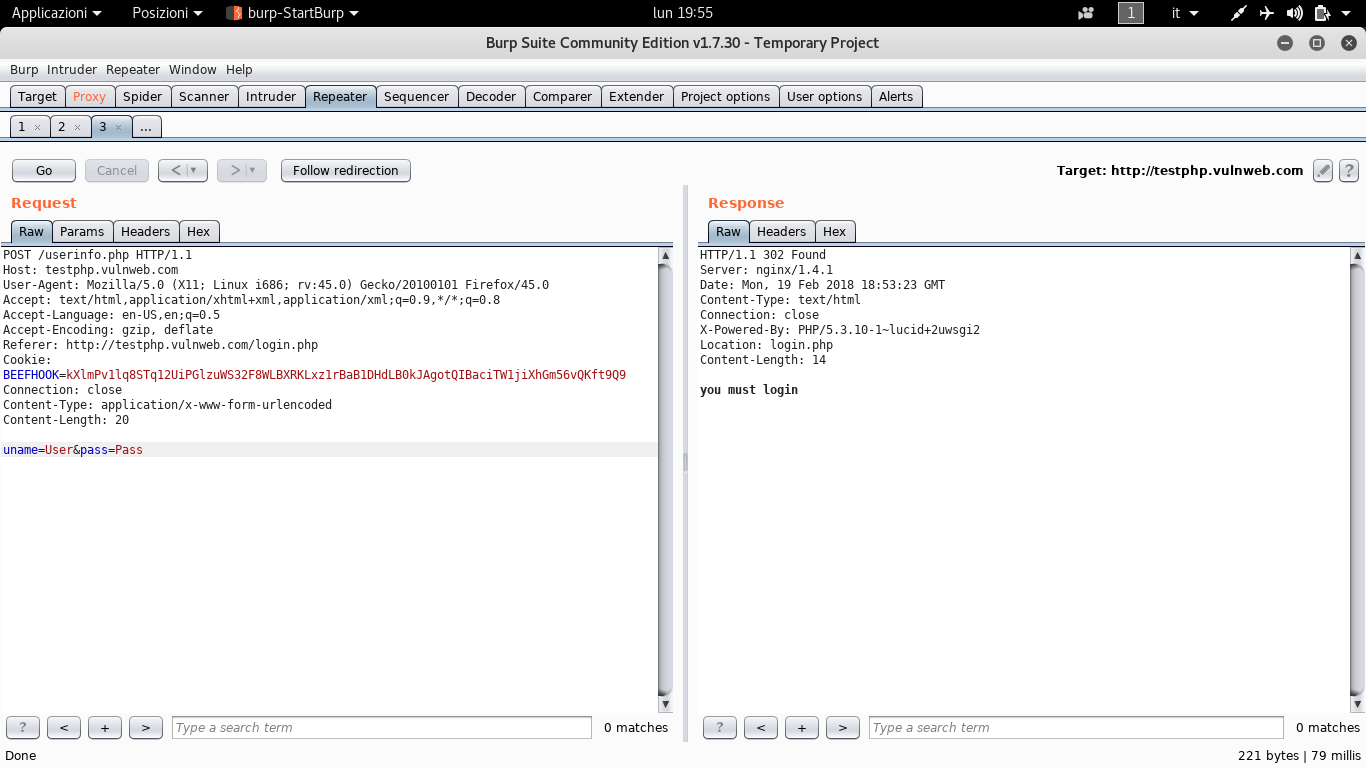Click next match button in response pane
1366x768 pixels.
point(843,727)
